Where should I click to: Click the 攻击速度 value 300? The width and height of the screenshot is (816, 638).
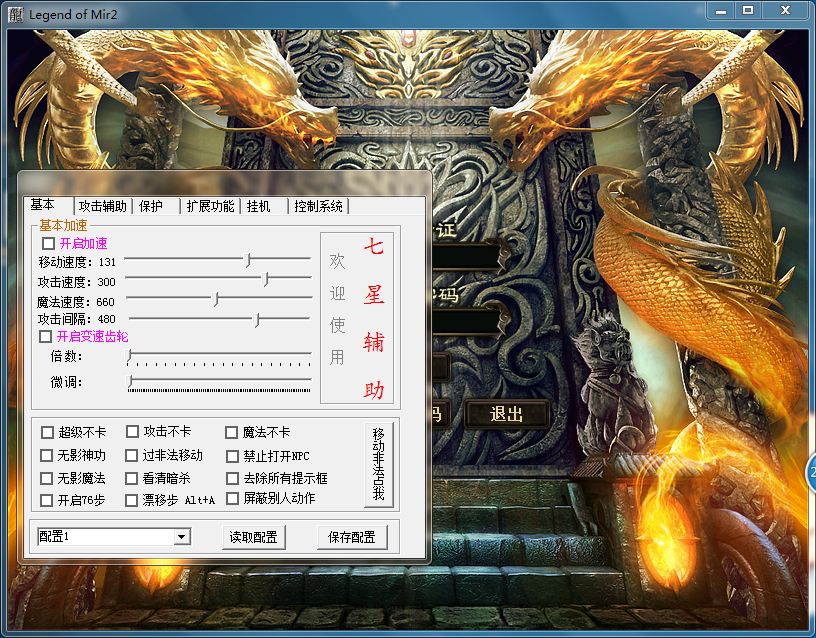(106, 282)
